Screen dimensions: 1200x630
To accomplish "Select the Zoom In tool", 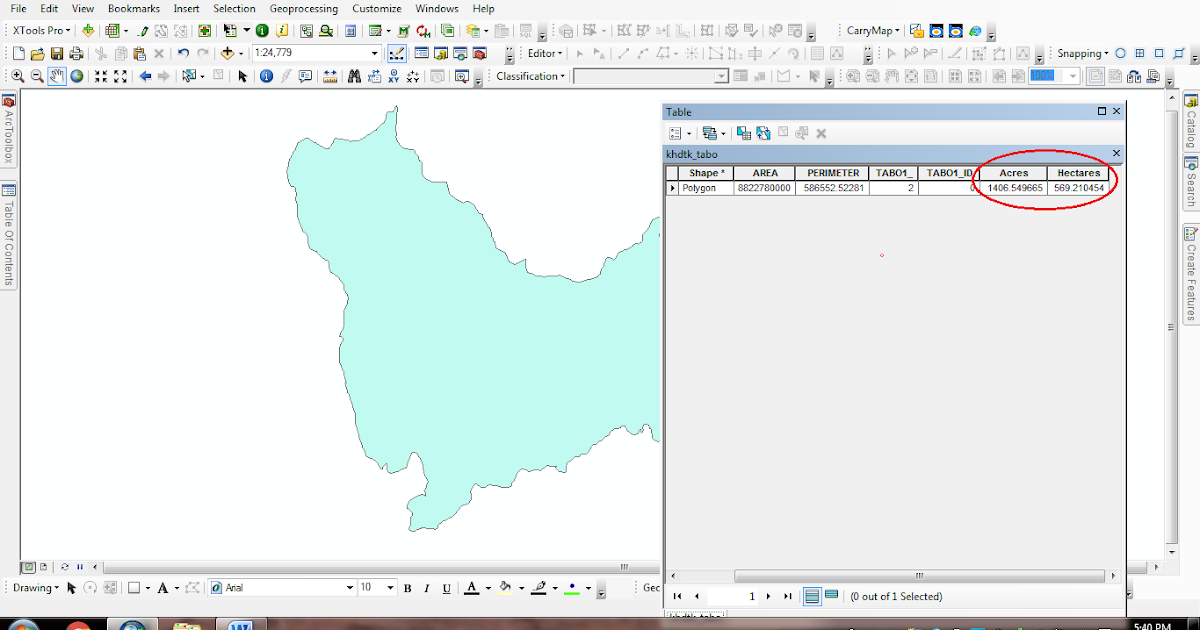I will (x=17, y=76).
